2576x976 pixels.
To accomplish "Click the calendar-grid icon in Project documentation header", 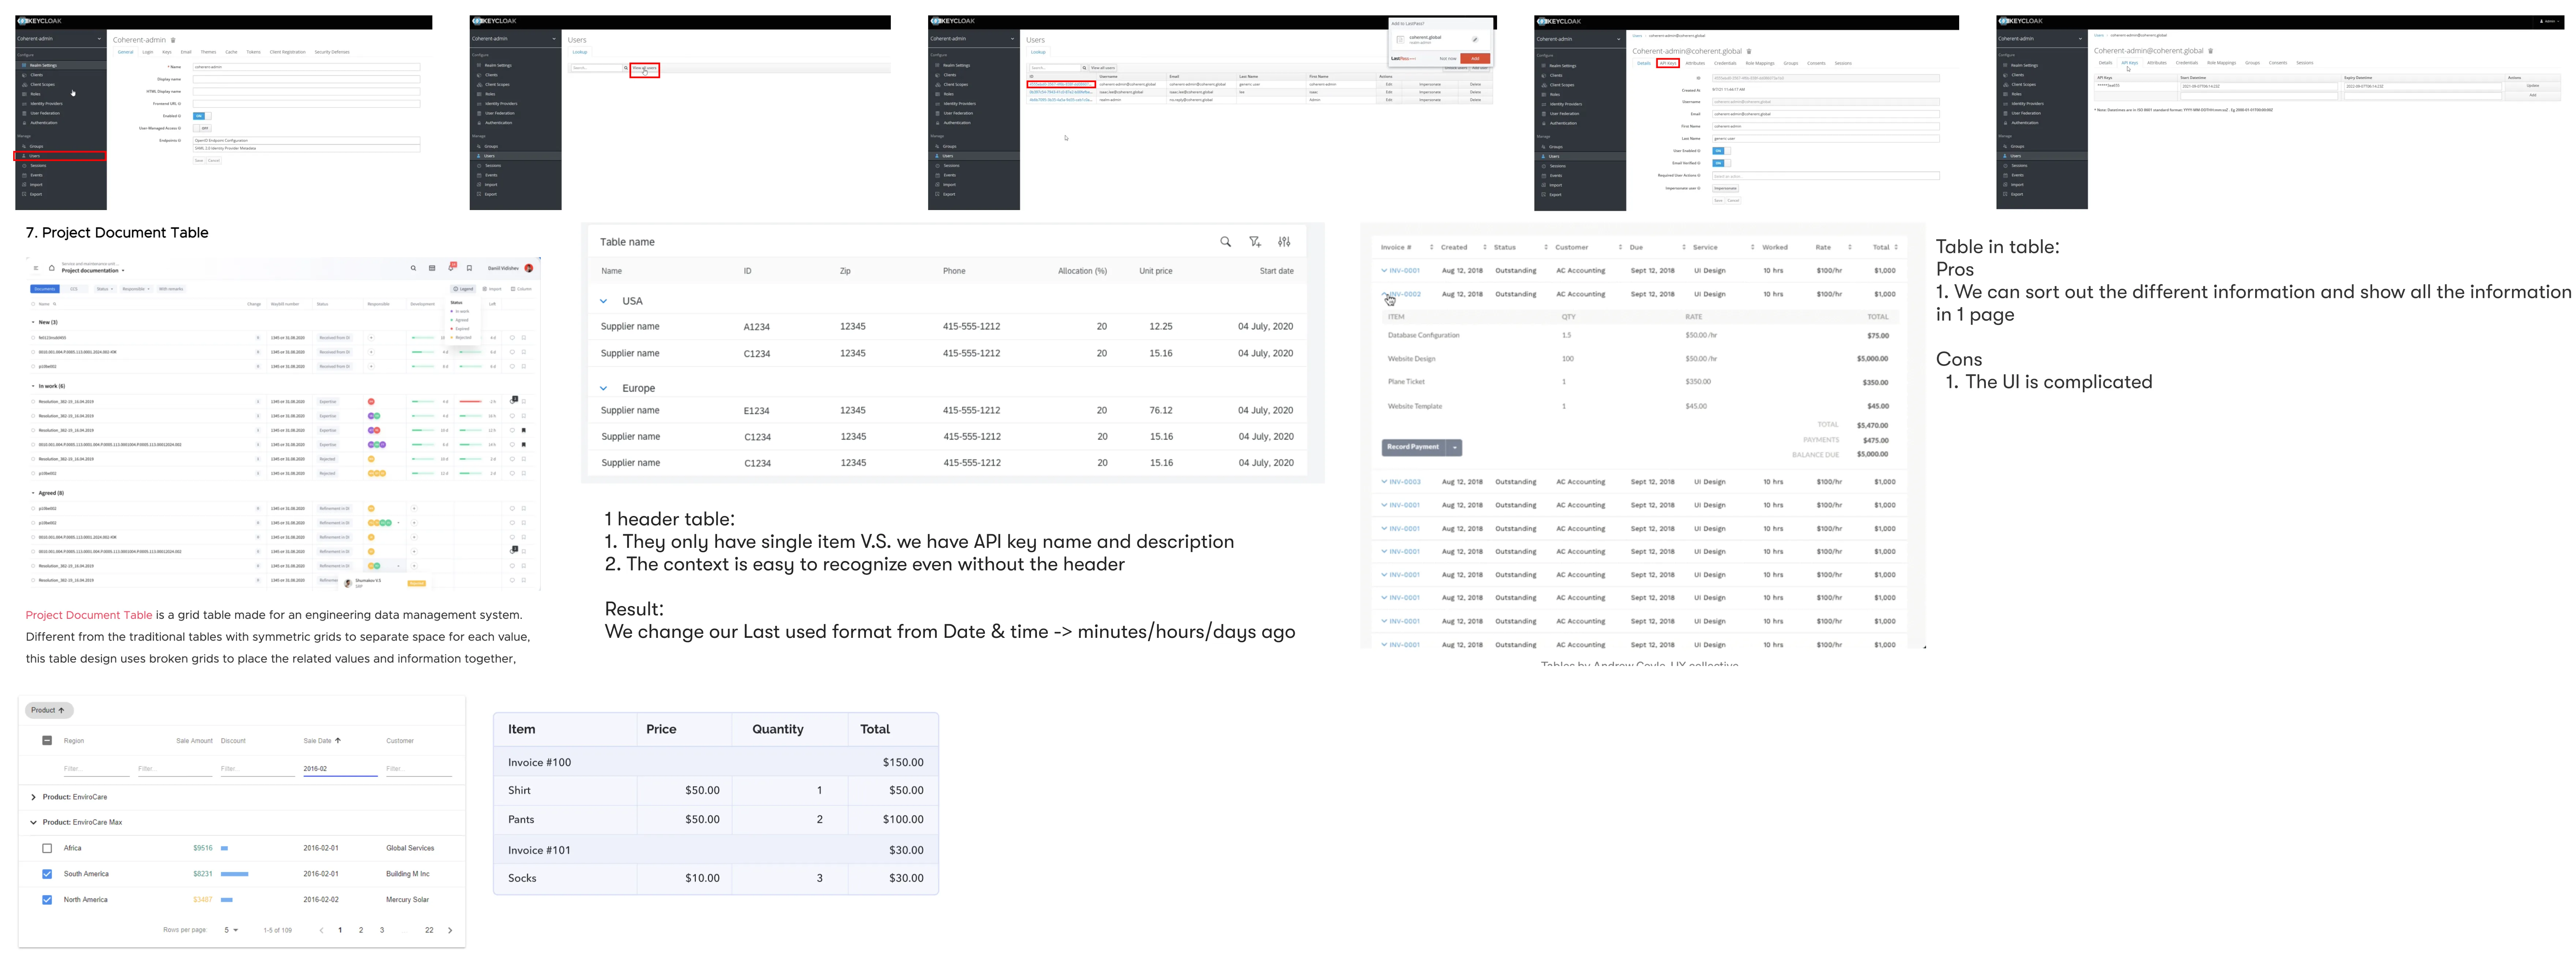I will [x=432, y=268].
